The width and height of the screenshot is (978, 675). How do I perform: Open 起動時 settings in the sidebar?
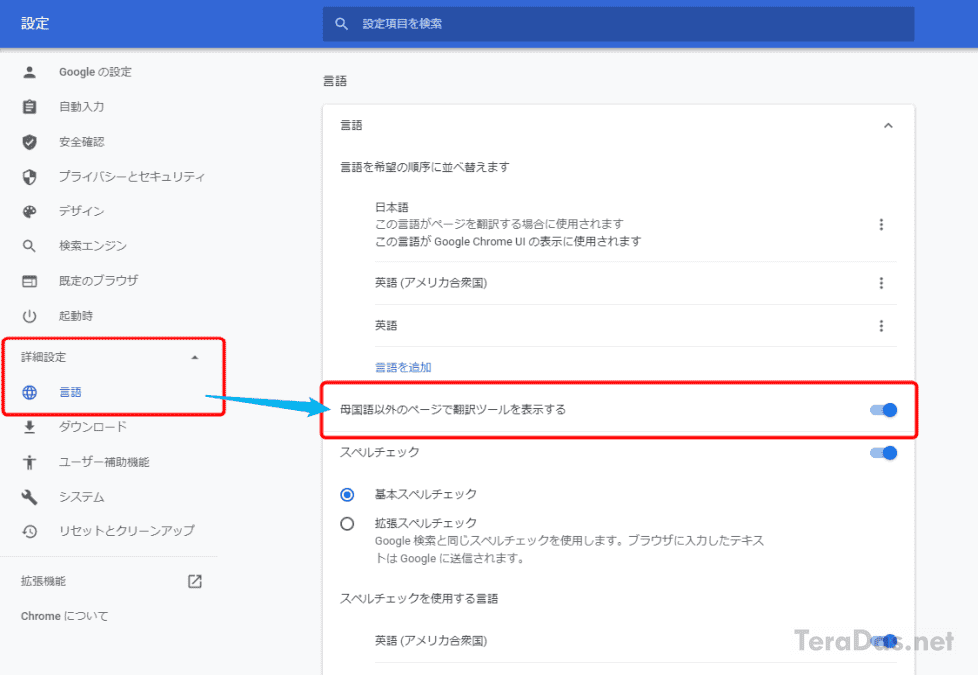75,316
